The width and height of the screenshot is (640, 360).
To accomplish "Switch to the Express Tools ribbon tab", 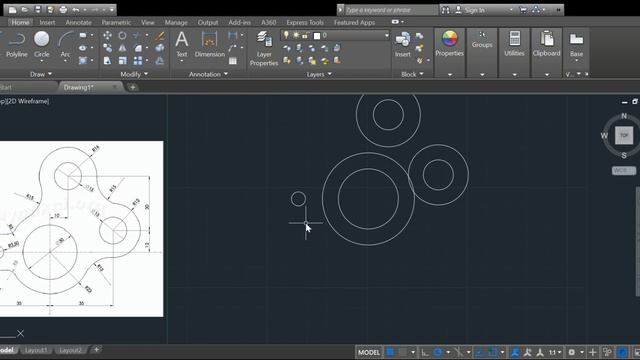I will click(305, 22).
